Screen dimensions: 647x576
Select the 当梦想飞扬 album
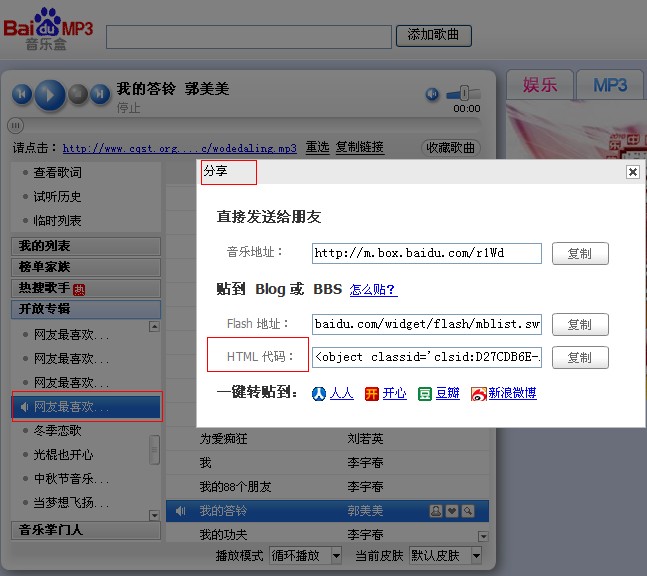71,503
